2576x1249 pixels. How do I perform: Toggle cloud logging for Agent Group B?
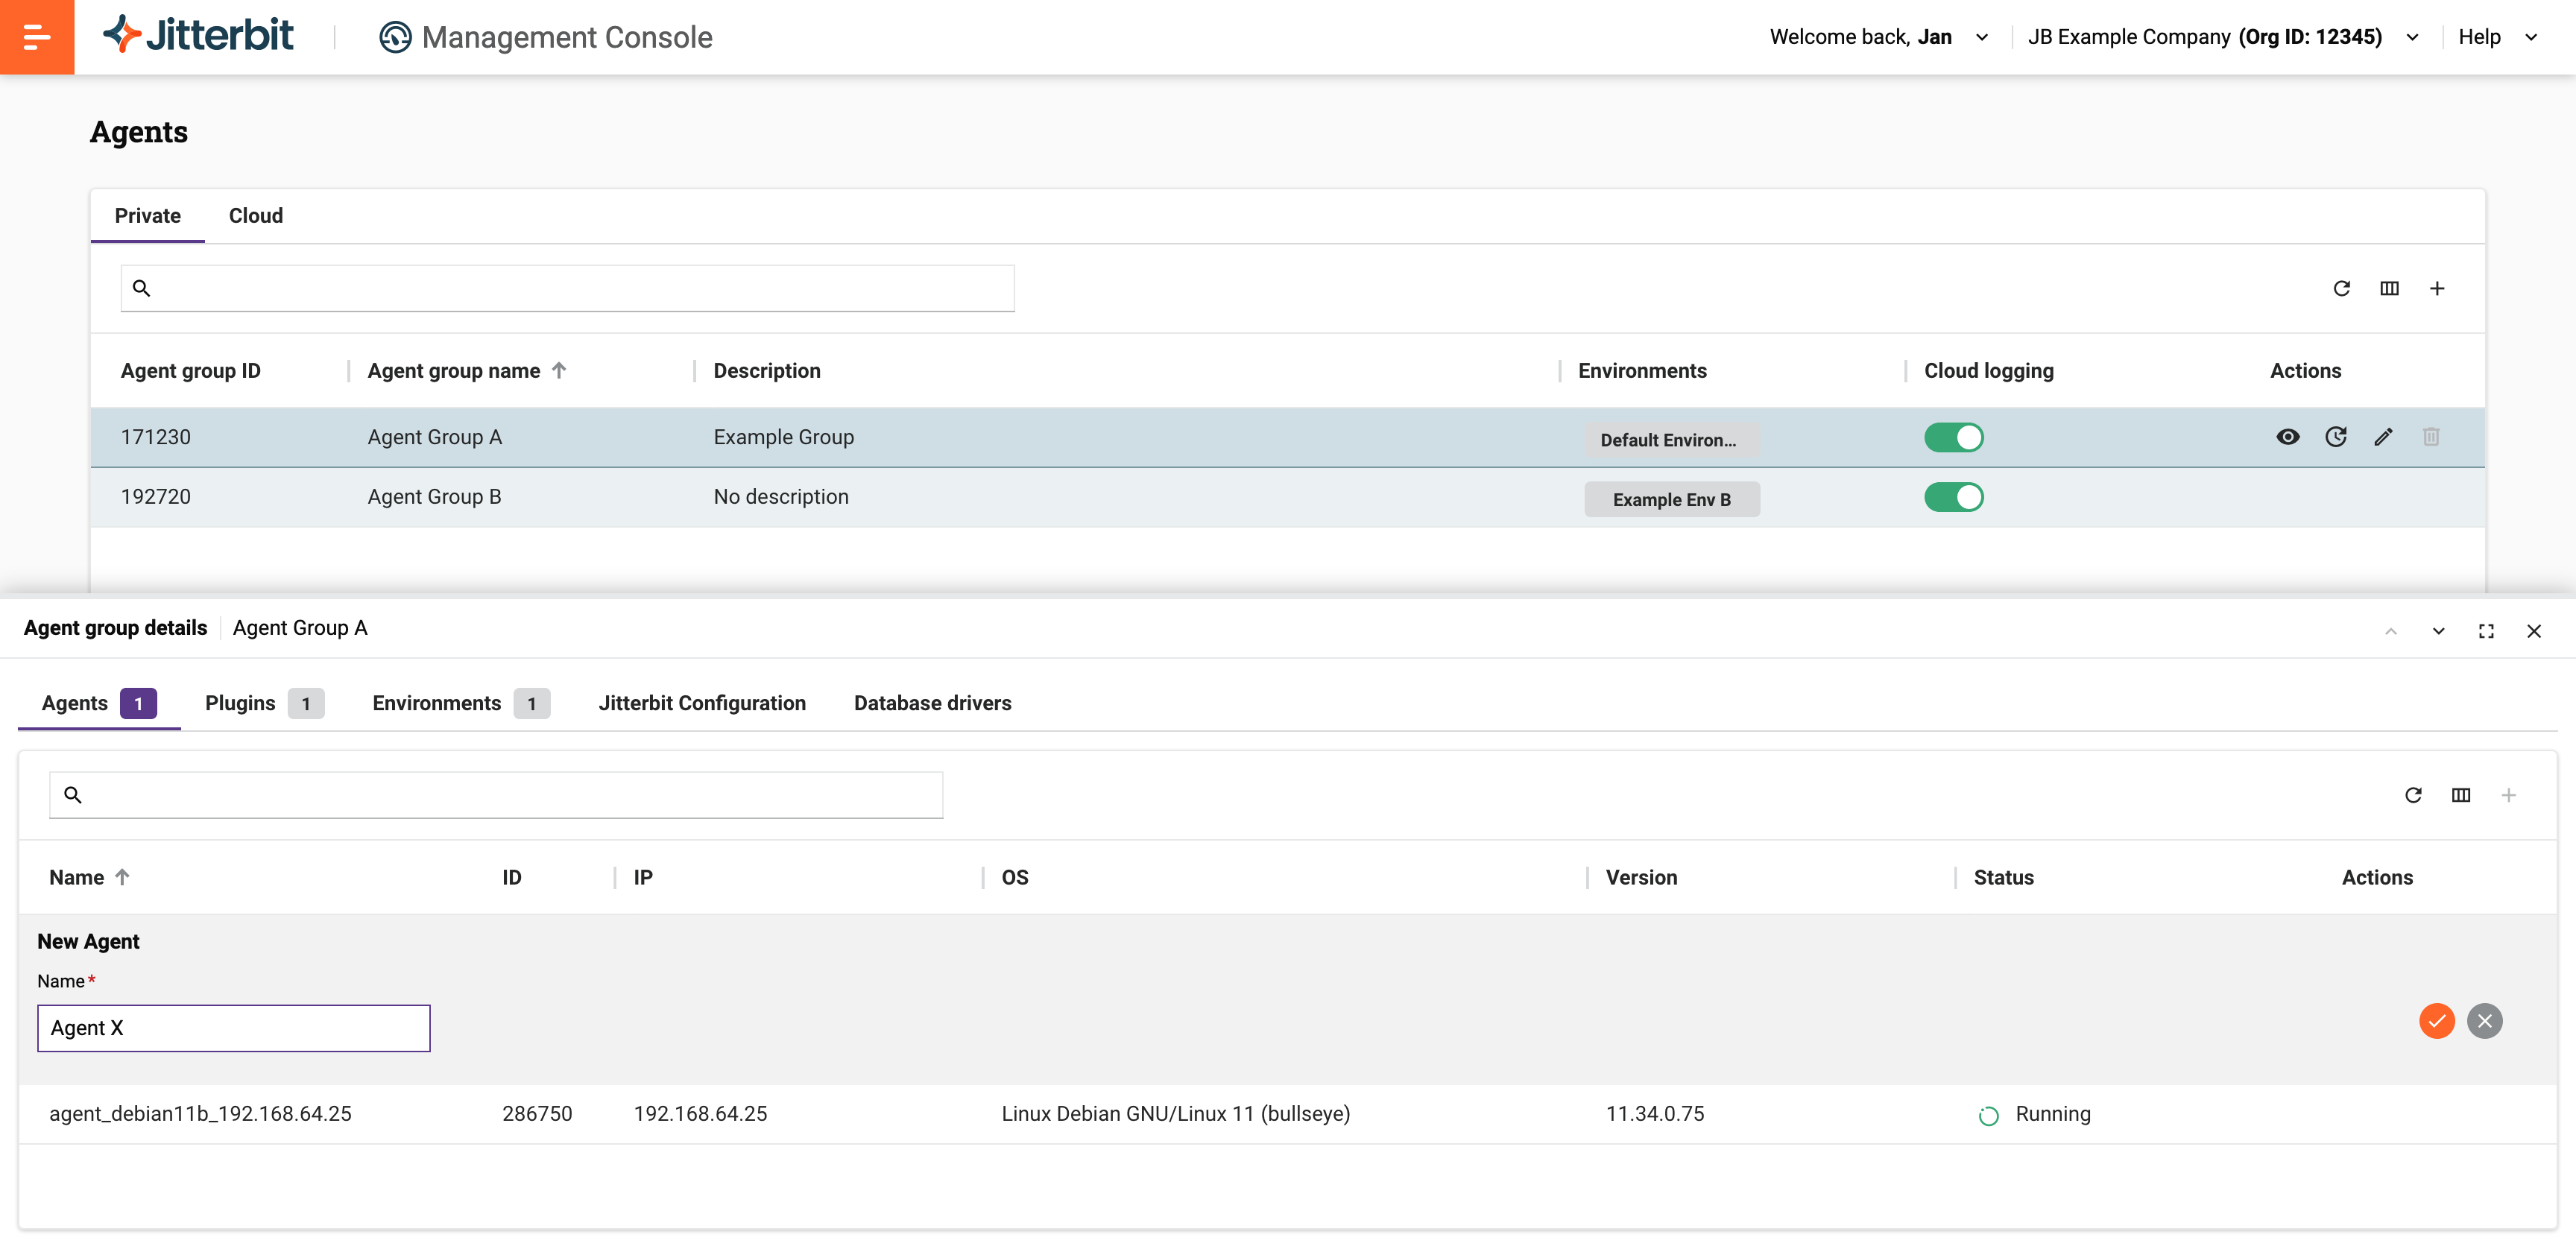[x=1953, y=497]
